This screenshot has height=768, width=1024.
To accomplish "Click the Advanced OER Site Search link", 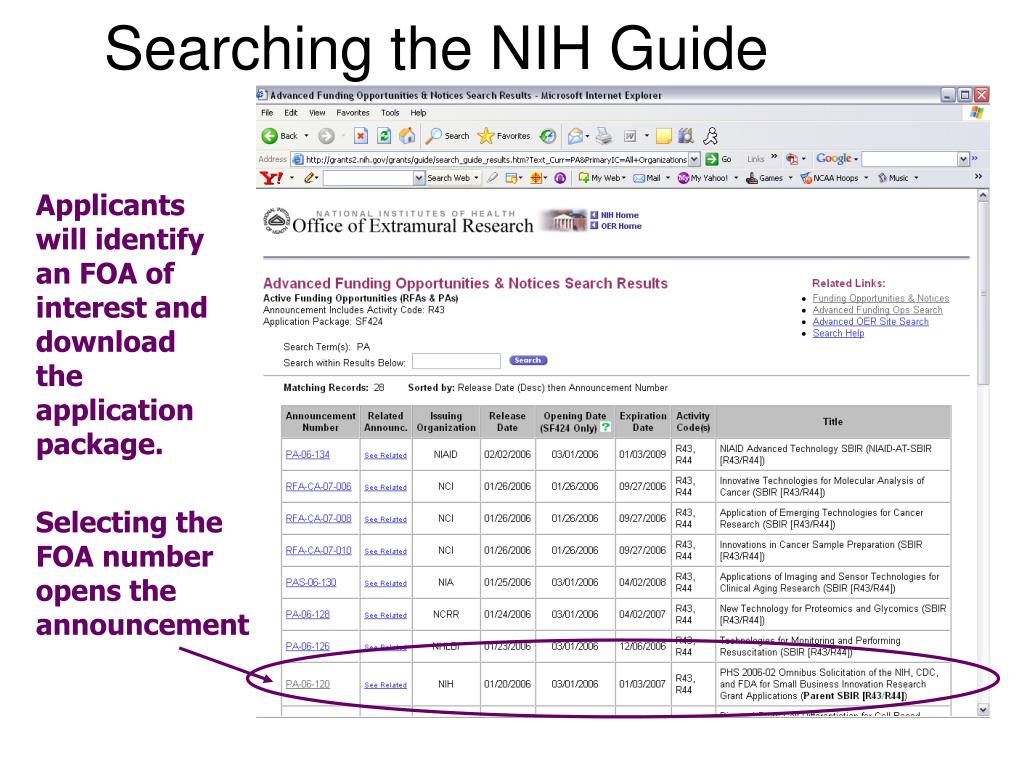I will pyautogui.click(x=871, y=321).
